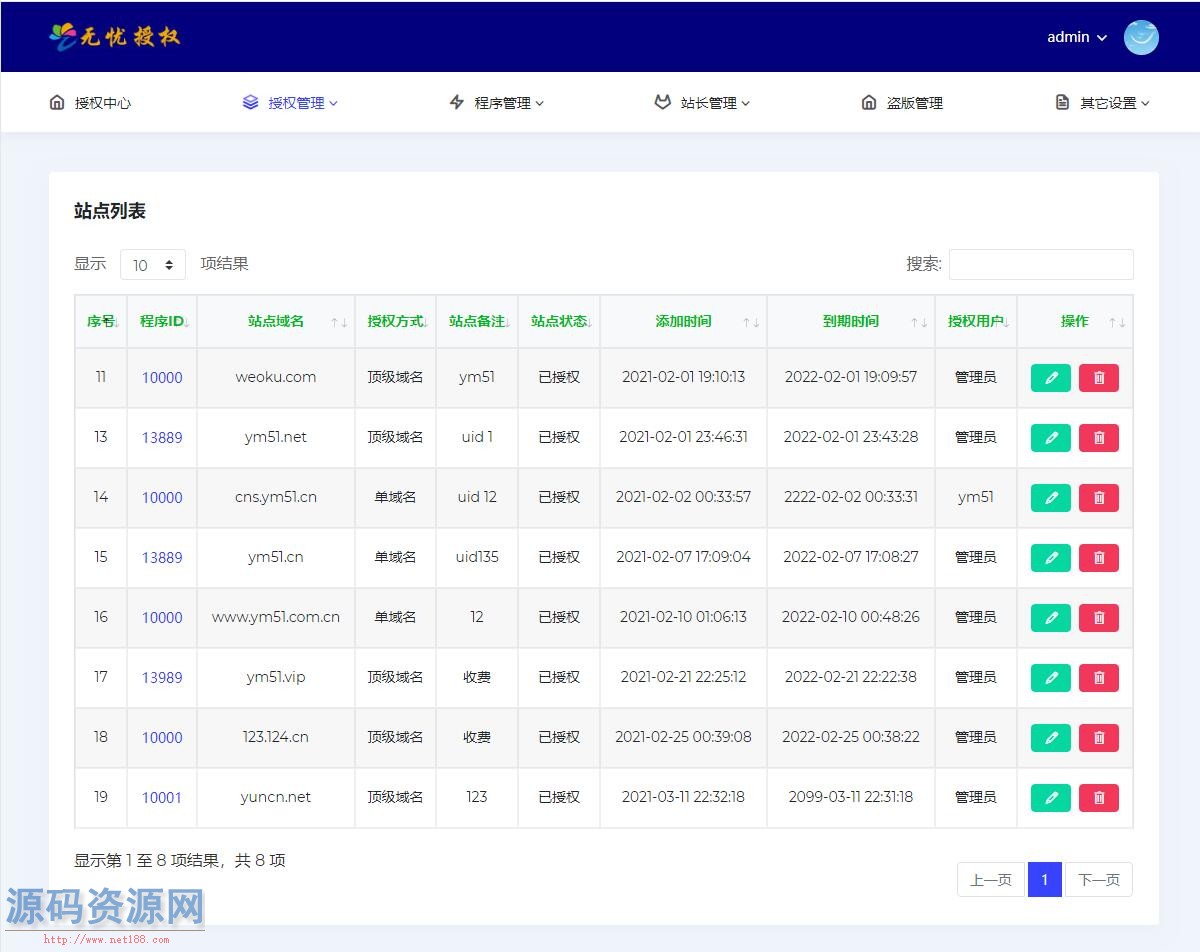Edit the cns.ym51.cn site entry
This screenshot has width=1200, height=952.
coord(1050,498)
